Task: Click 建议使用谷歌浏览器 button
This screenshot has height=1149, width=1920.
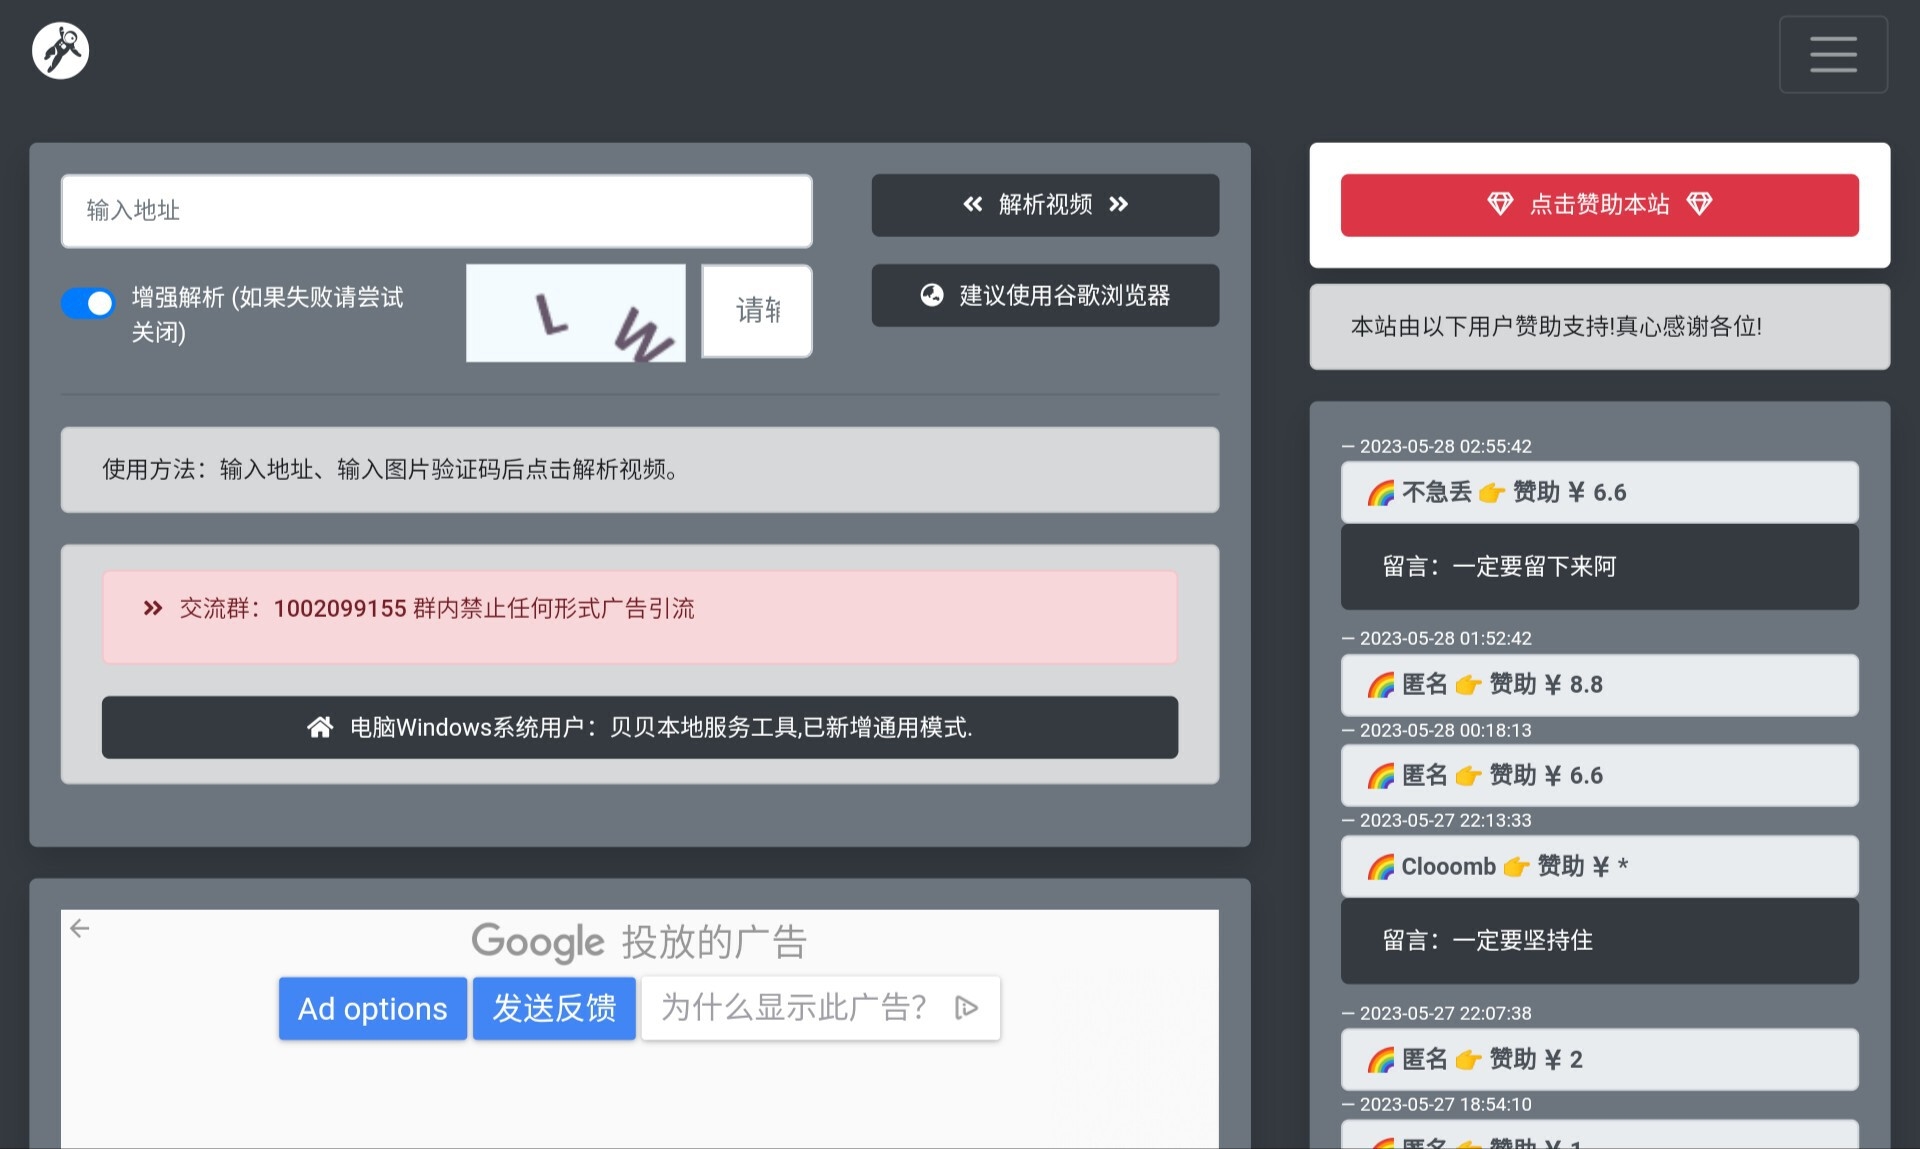Action: (x=1045, y=295)
